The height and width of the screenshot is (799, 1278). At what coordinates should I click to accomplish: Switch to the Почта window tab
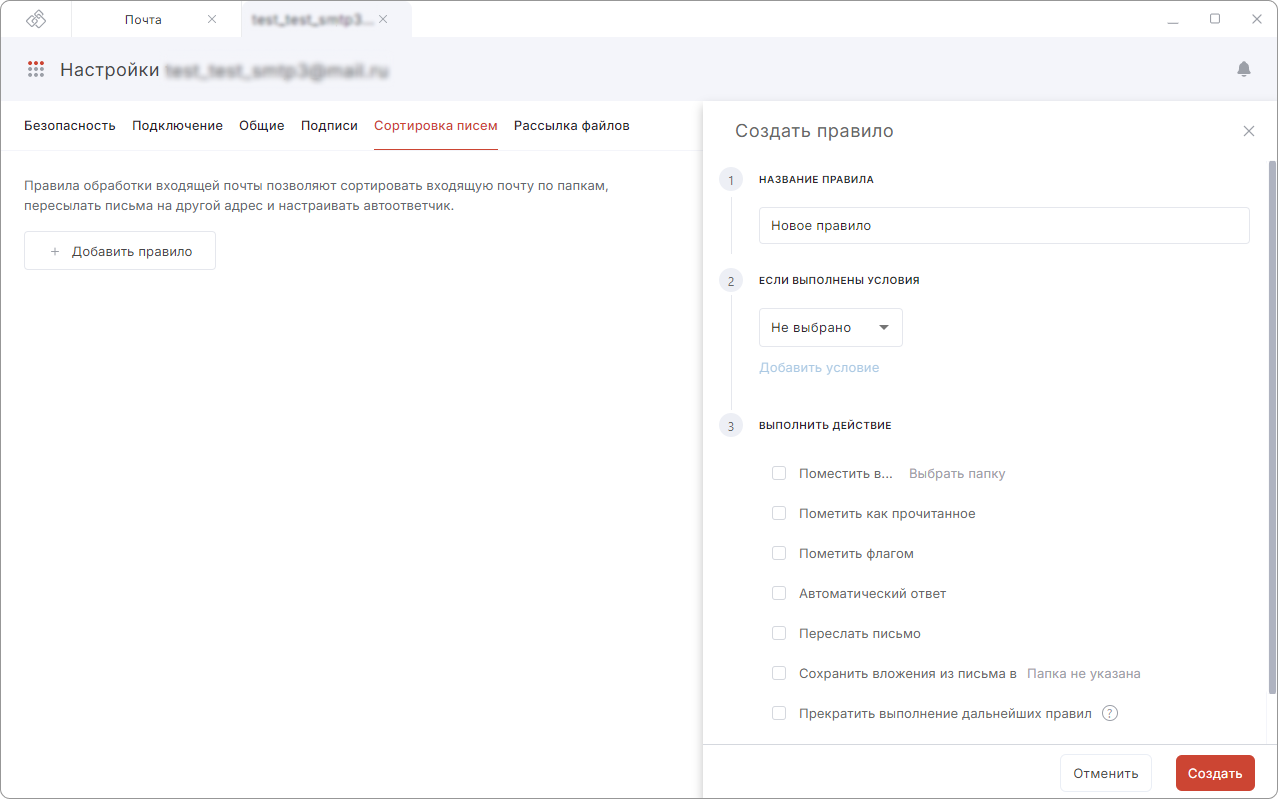(x=156, y=19)
